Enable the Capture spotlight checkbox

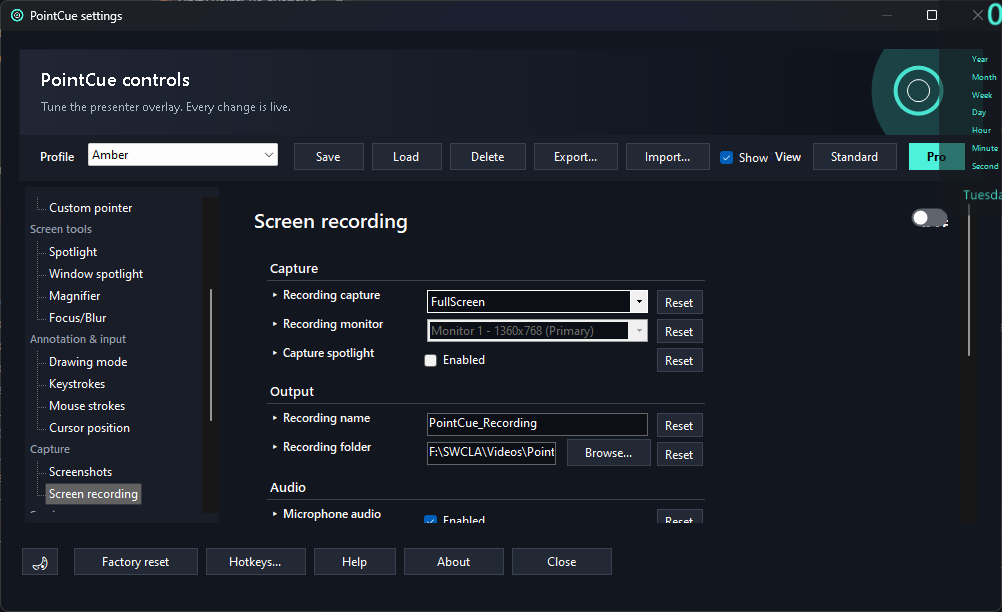431,360
